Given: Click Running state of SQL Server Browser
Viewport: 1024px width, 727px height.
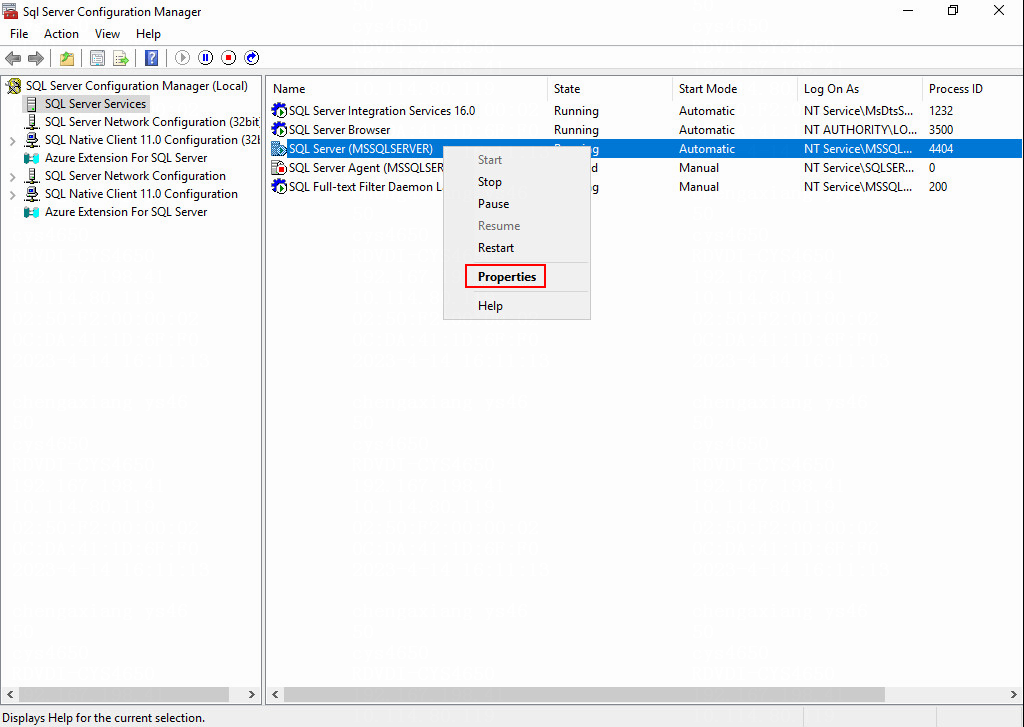Looking at the screenshot, I should coord(576,130).
